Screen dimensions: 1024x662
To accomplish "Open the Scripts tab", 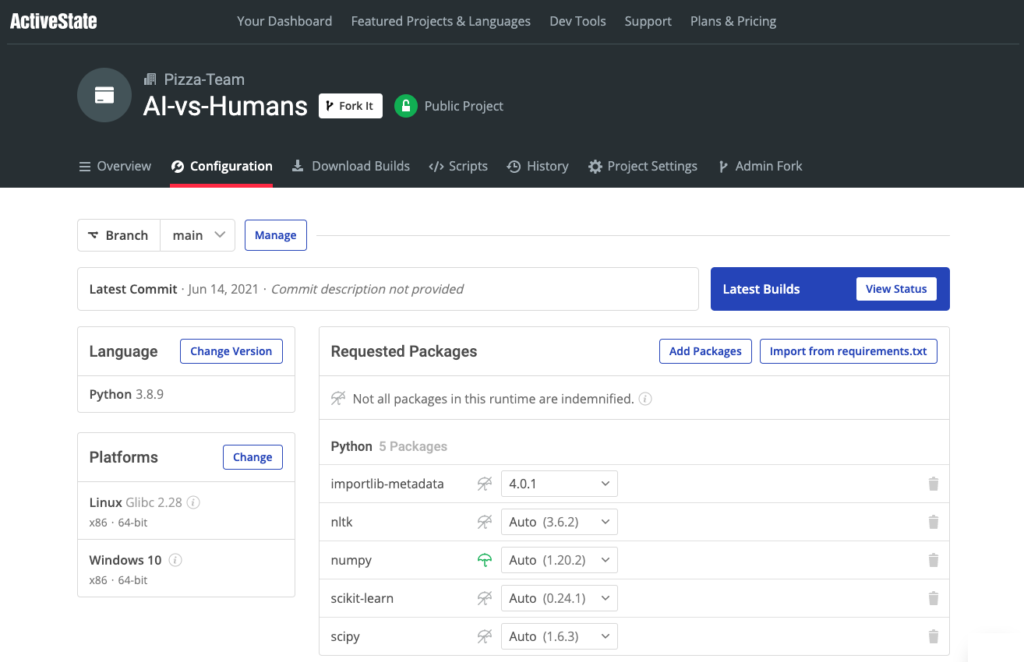I will [x=458, y=166].
